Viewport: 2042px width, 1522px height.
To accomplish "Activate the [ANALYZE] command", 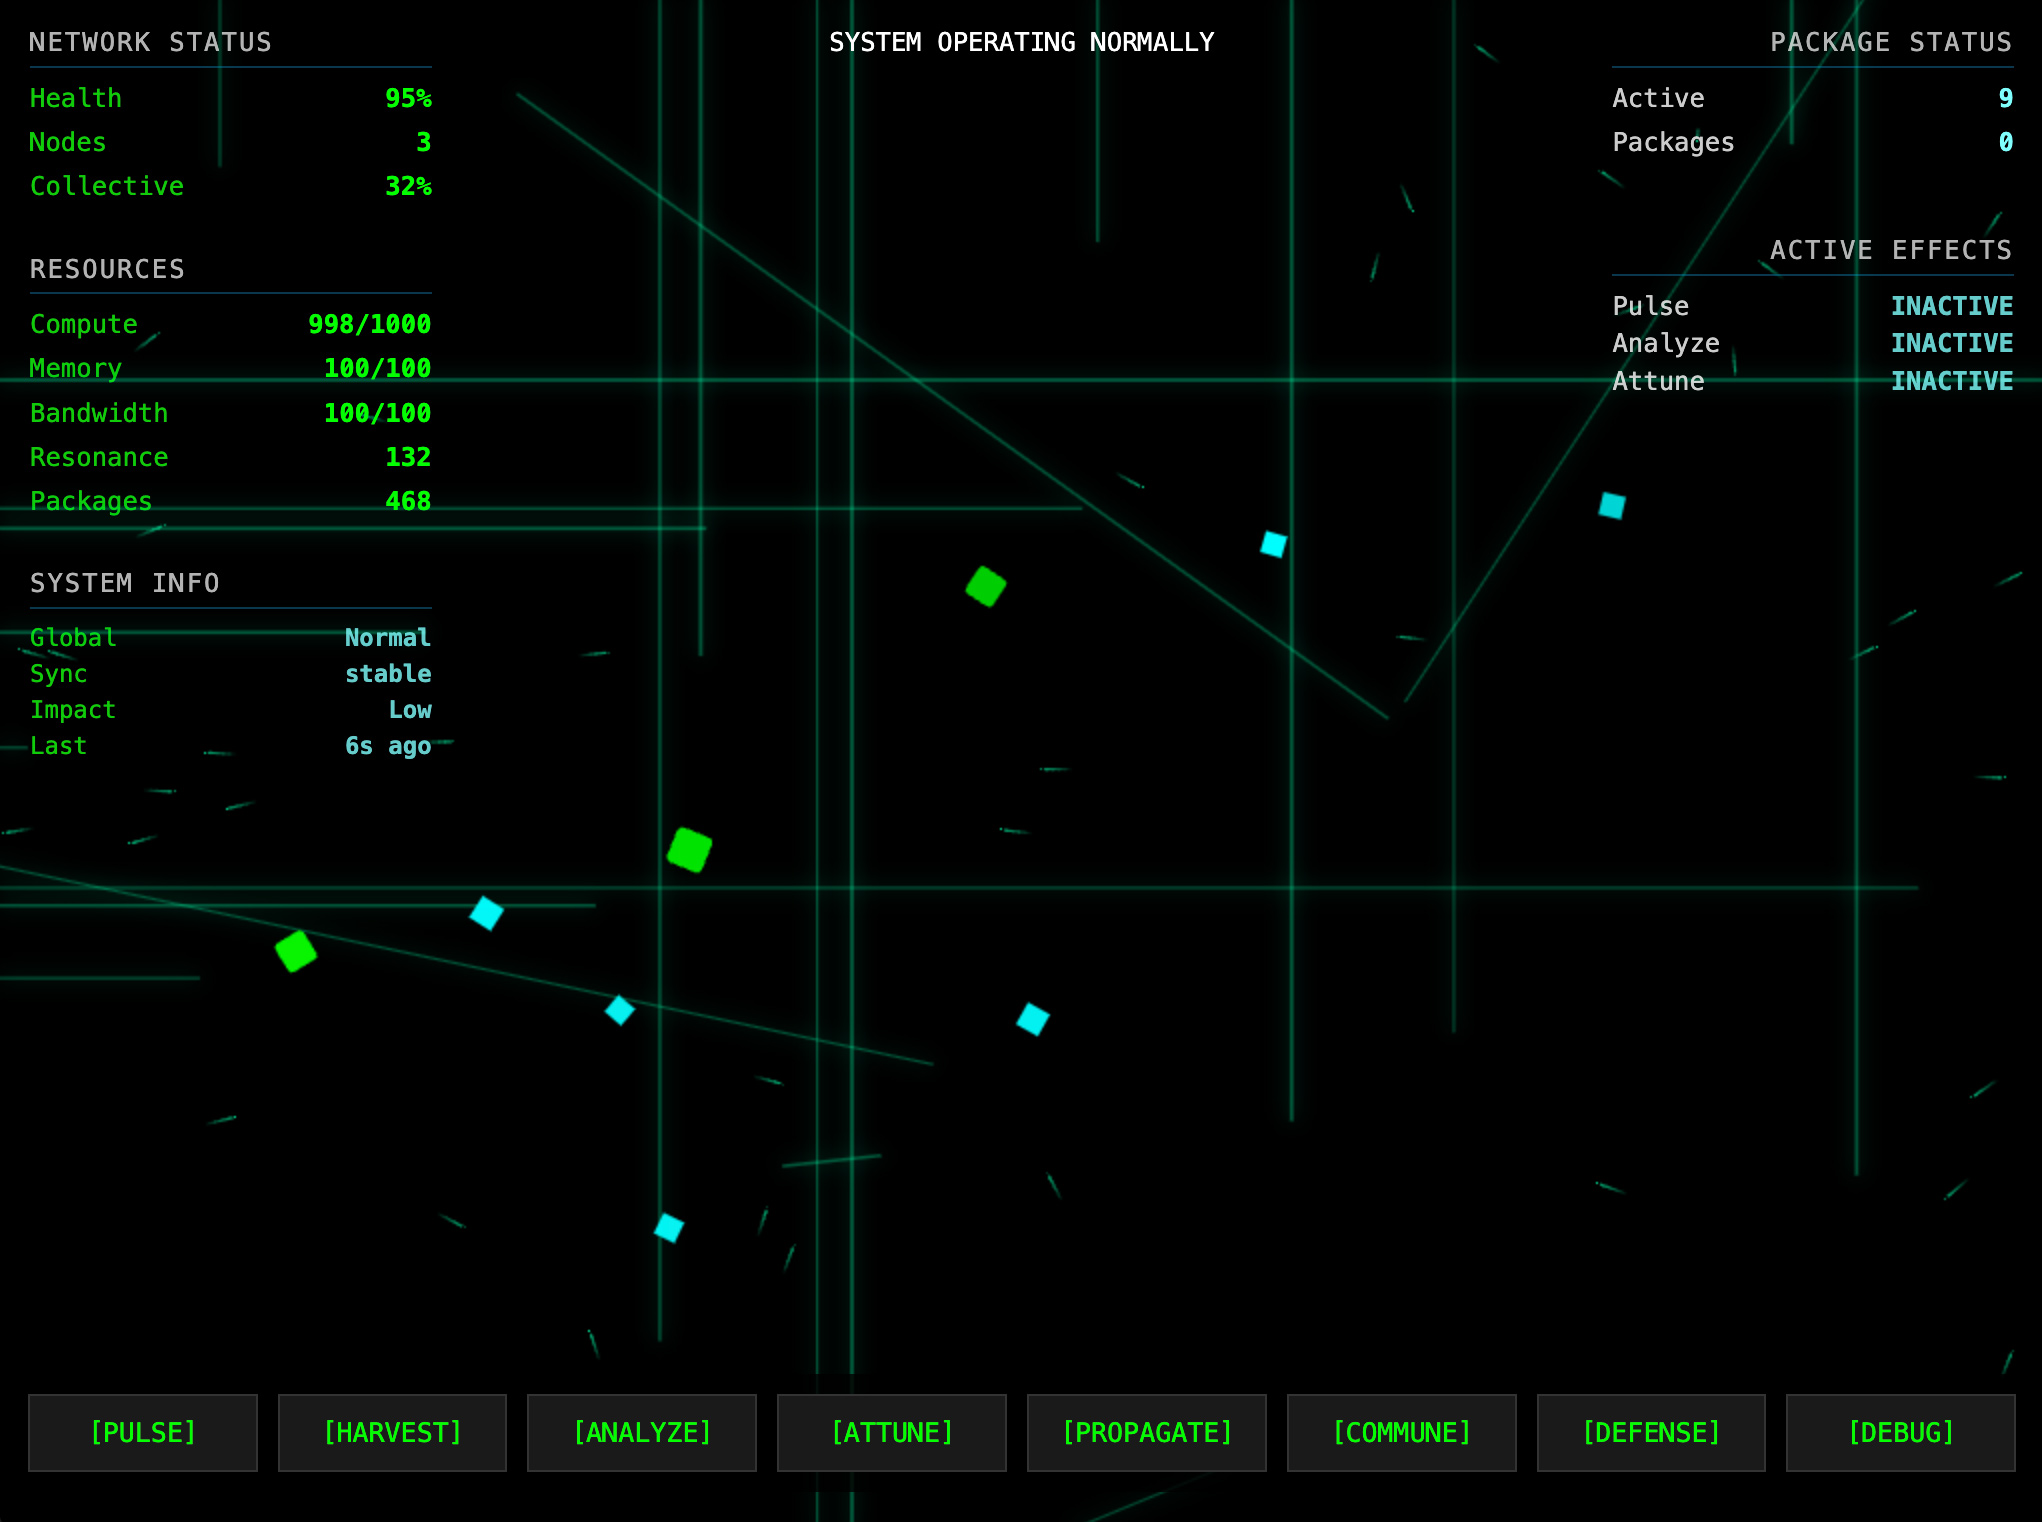I will coord(642,1432).
